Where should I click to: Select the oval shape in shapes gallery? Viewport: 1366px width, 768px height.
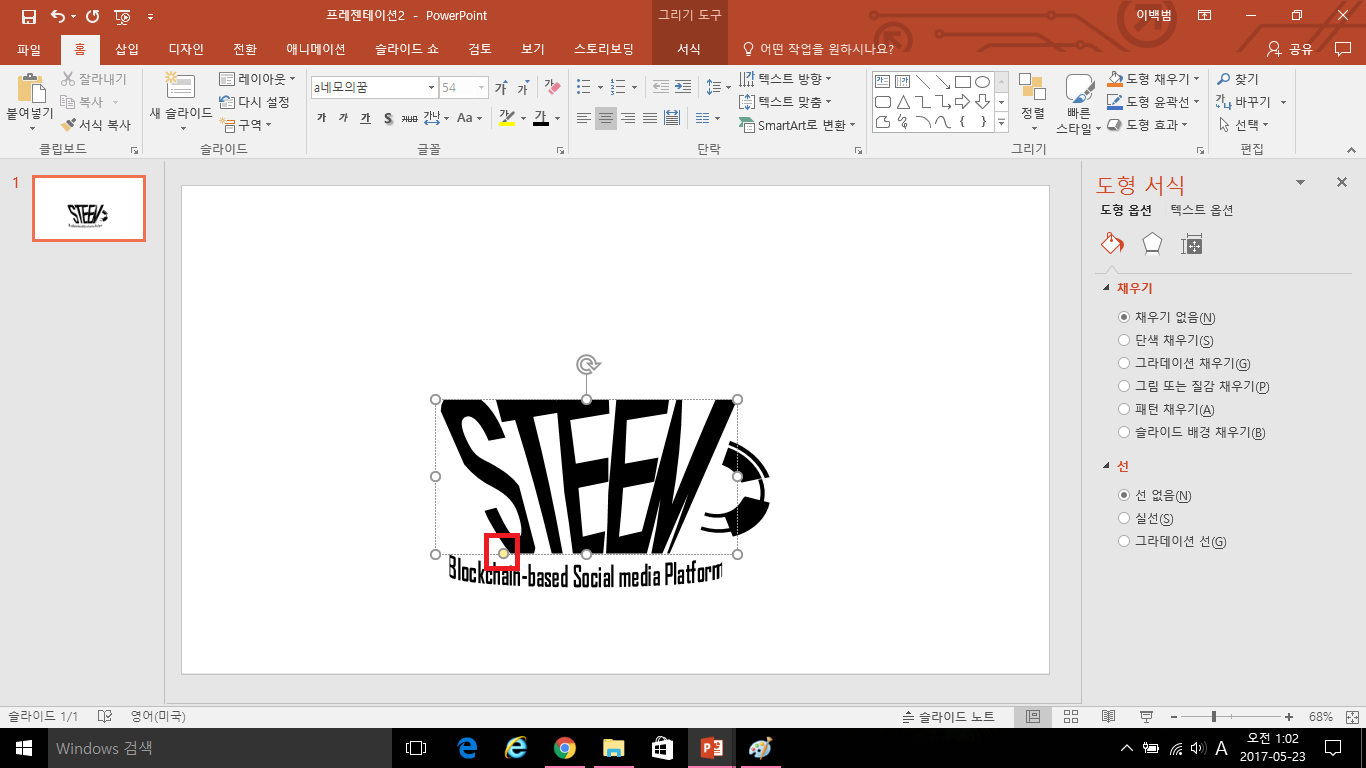tap(982, 81)
